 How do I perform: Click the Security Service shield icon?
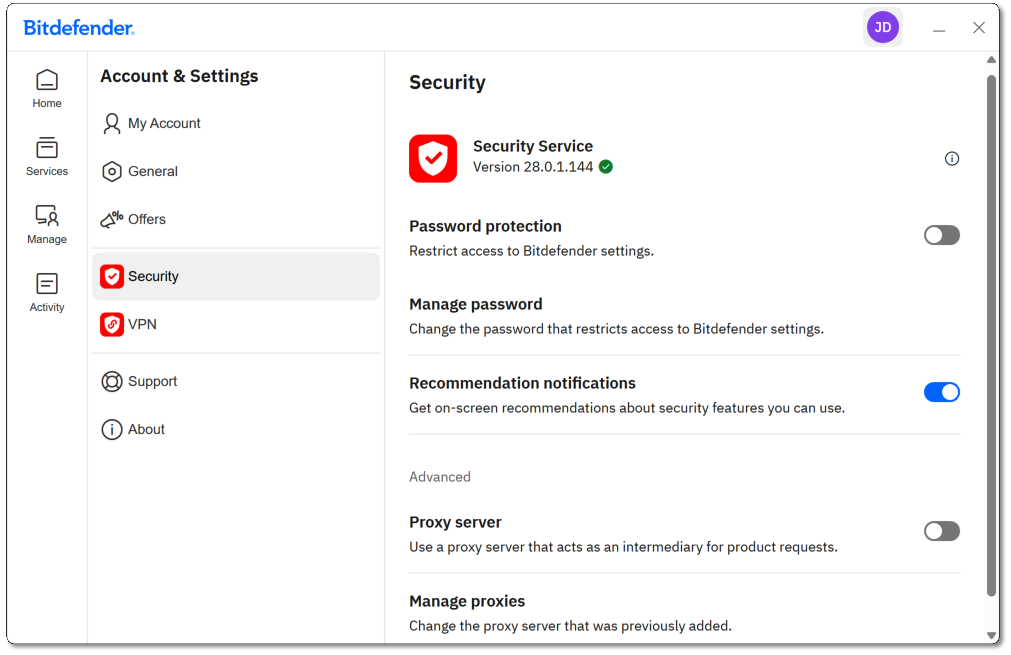(432, 158)
